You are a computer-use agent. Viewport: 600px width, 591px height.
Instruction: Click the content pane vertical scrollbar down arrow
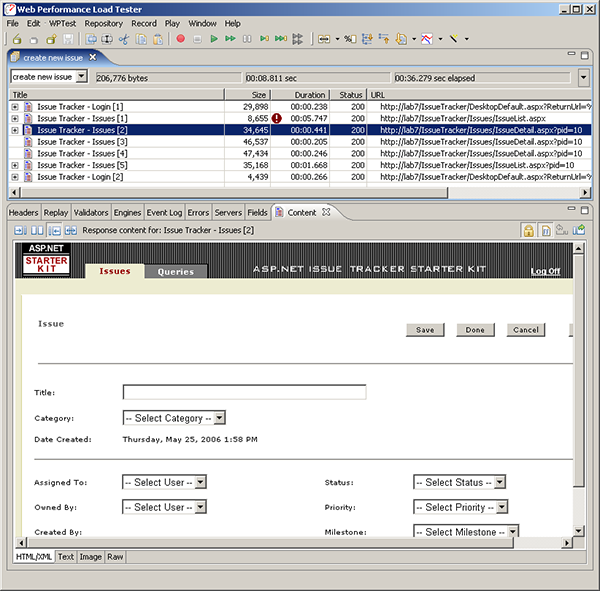point(578,531)
